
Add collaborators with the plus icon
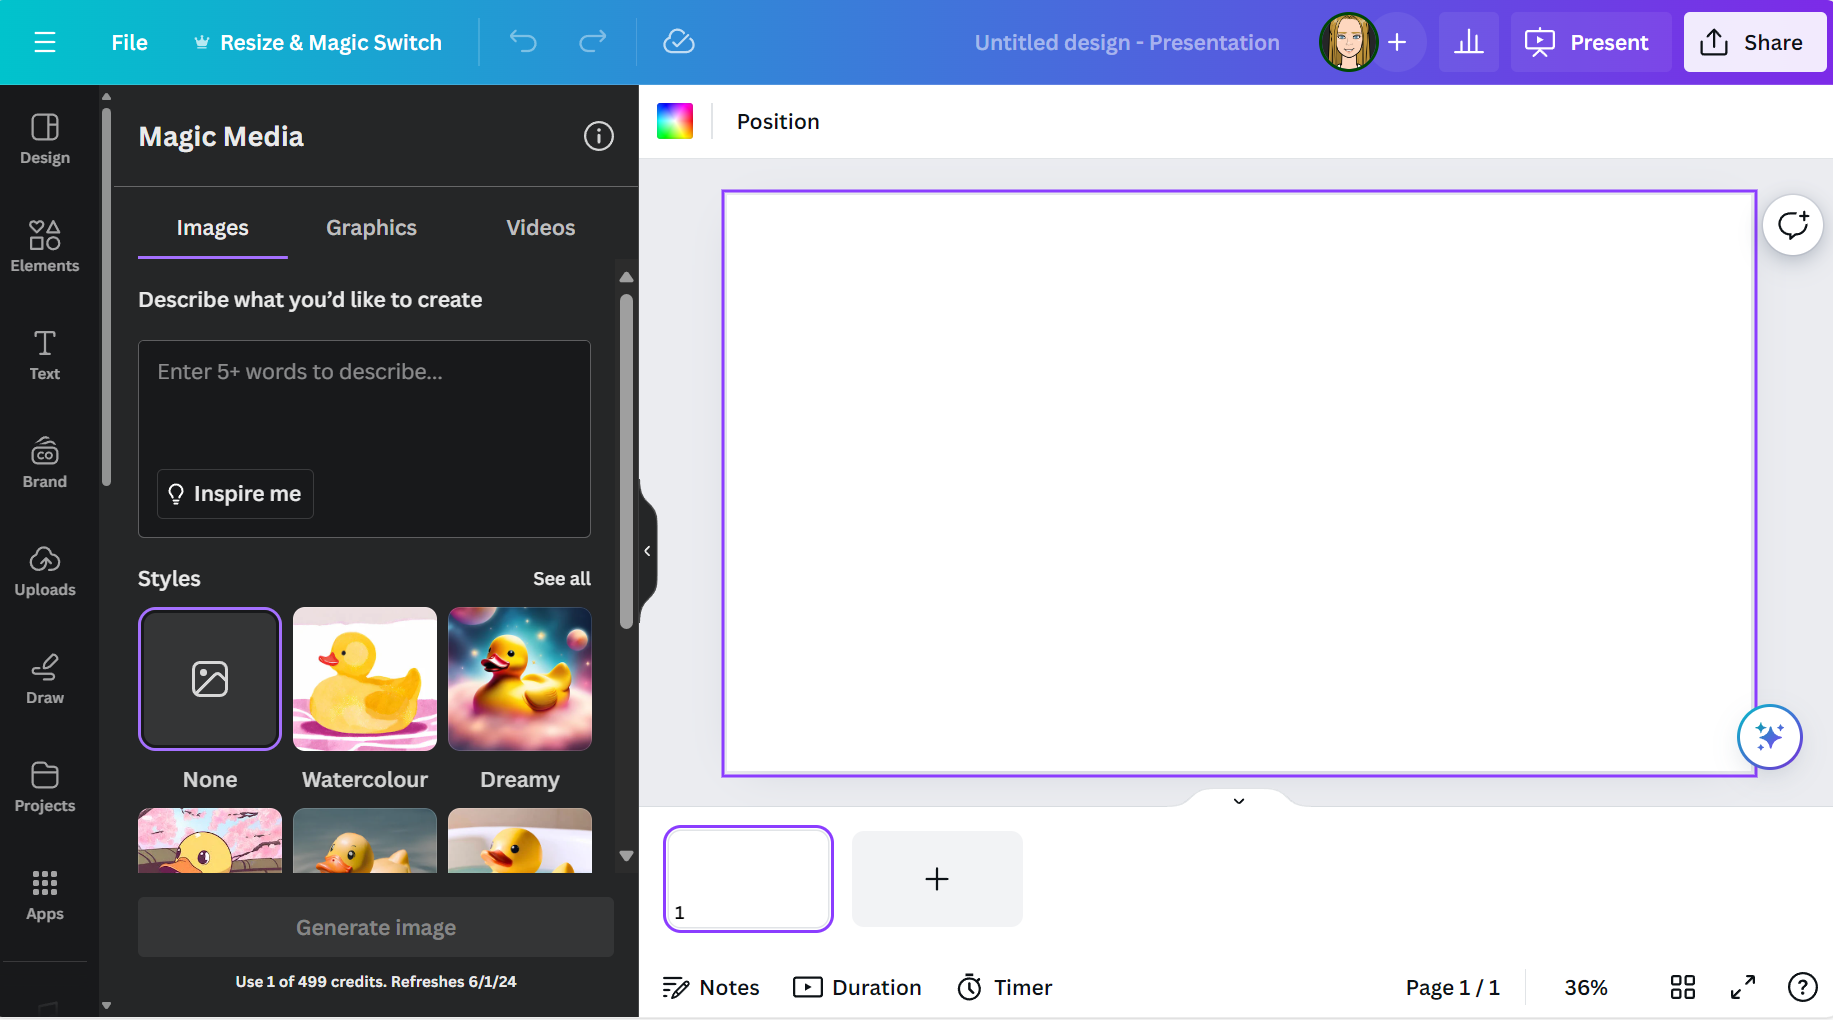pos(1398,42)
